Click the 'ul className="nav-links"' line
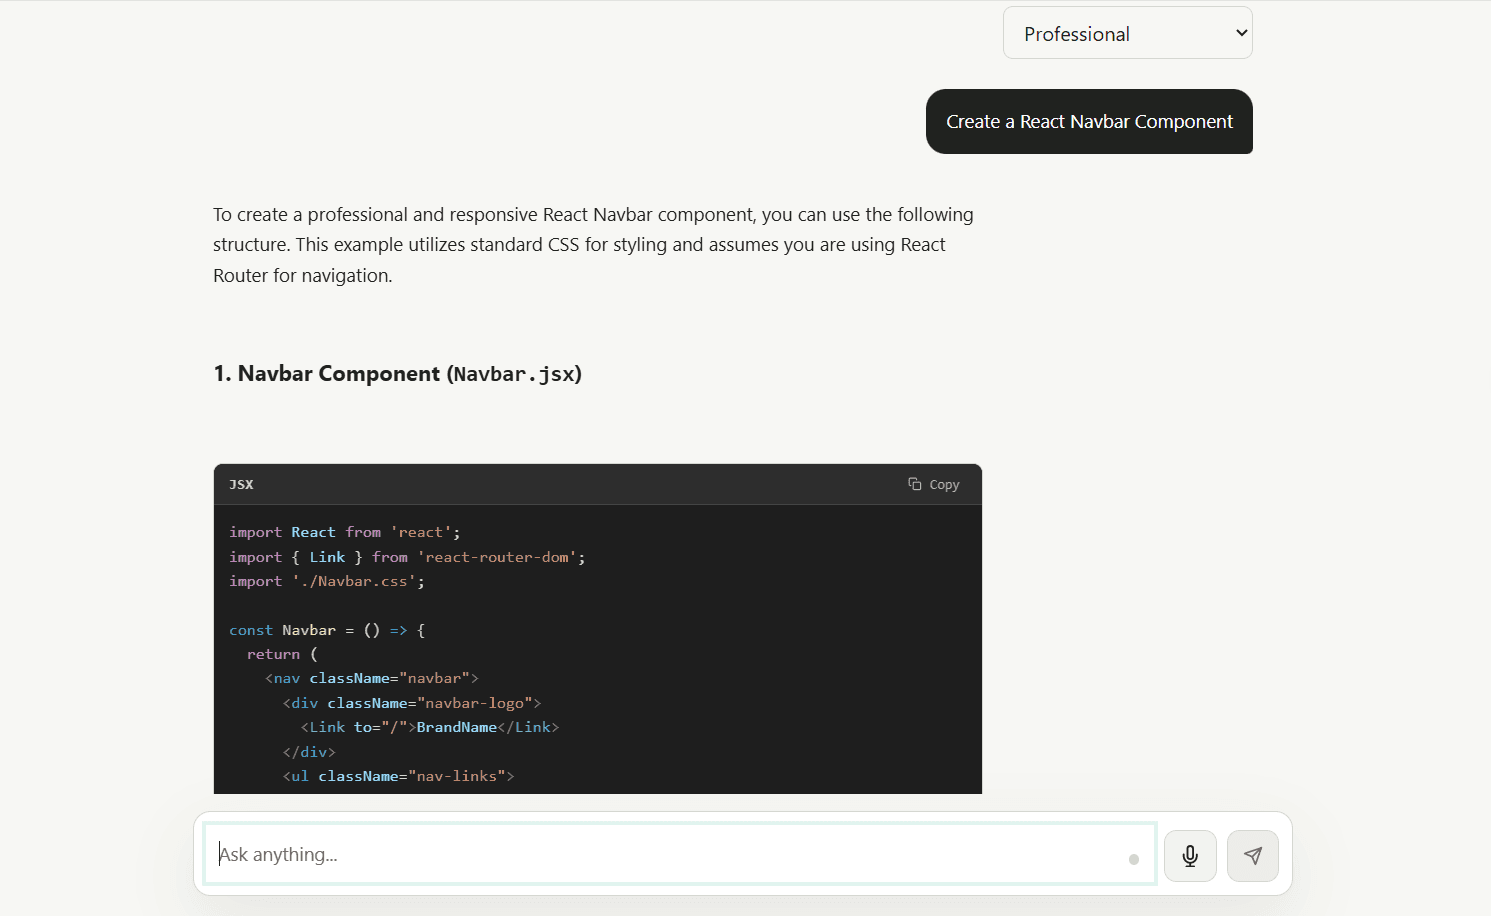Screen dimensions: 1491x916 398,776
